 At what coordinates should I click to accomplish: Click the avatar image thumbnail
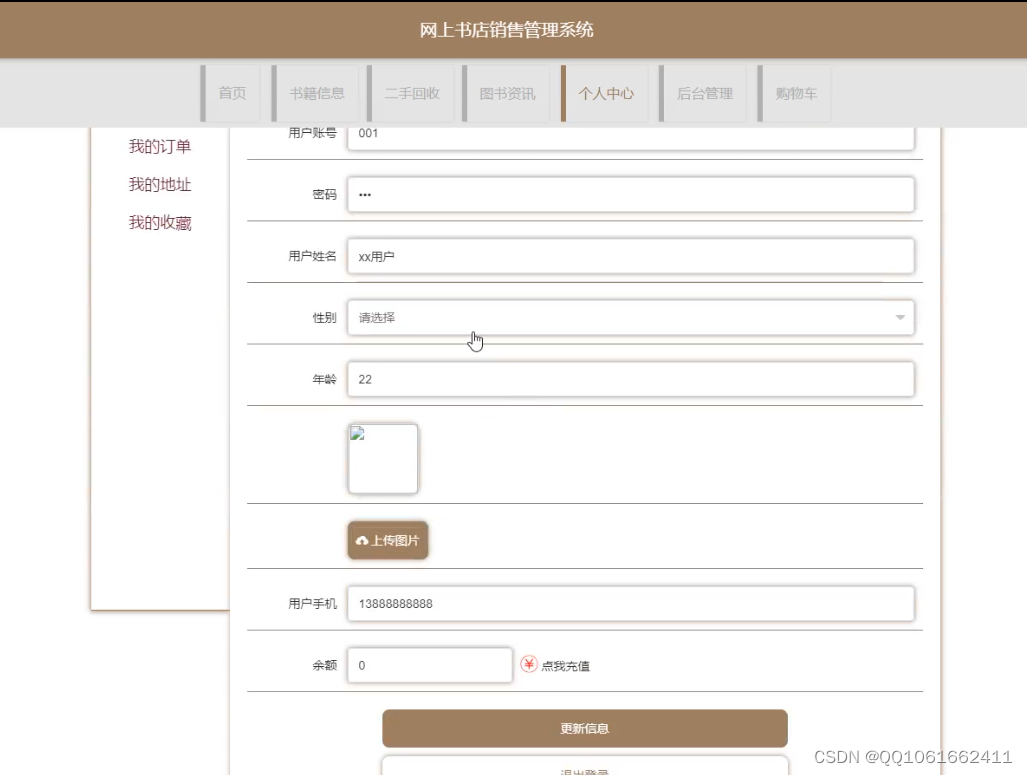pyautogui.click(x=383, y=457)
